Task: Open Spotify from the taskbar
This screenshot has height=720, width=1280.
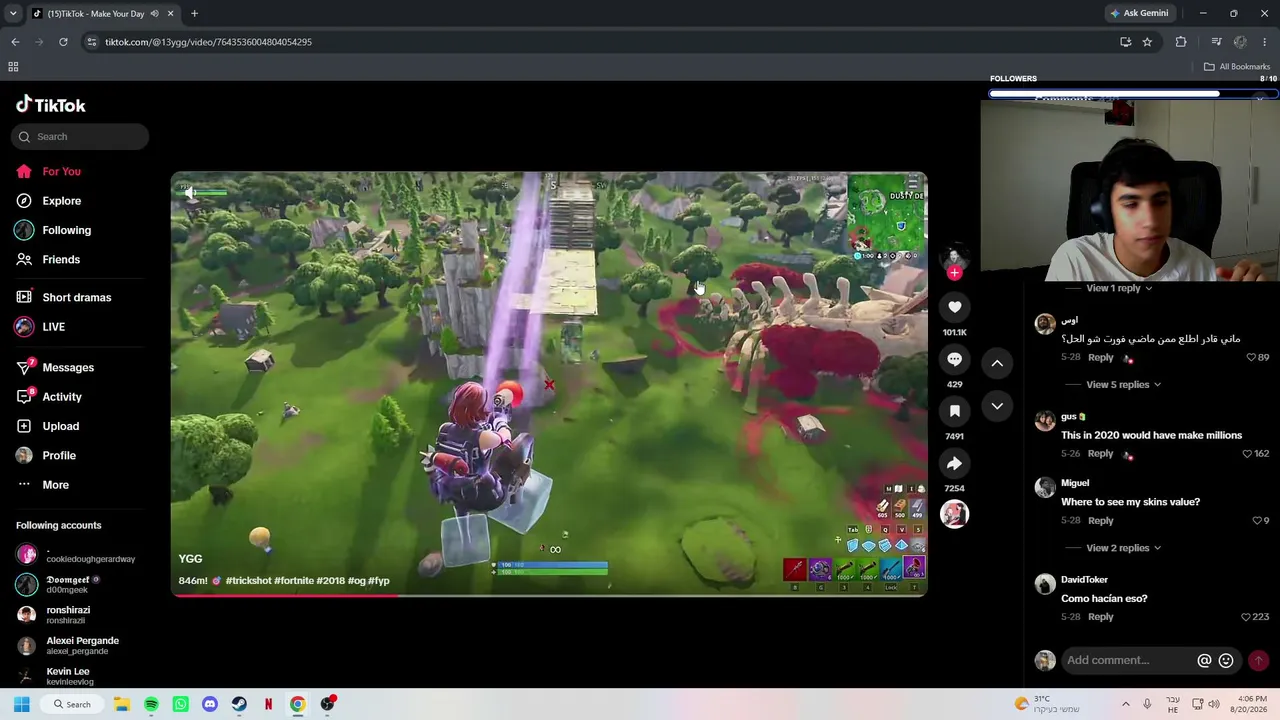Action: click(151, 704)
